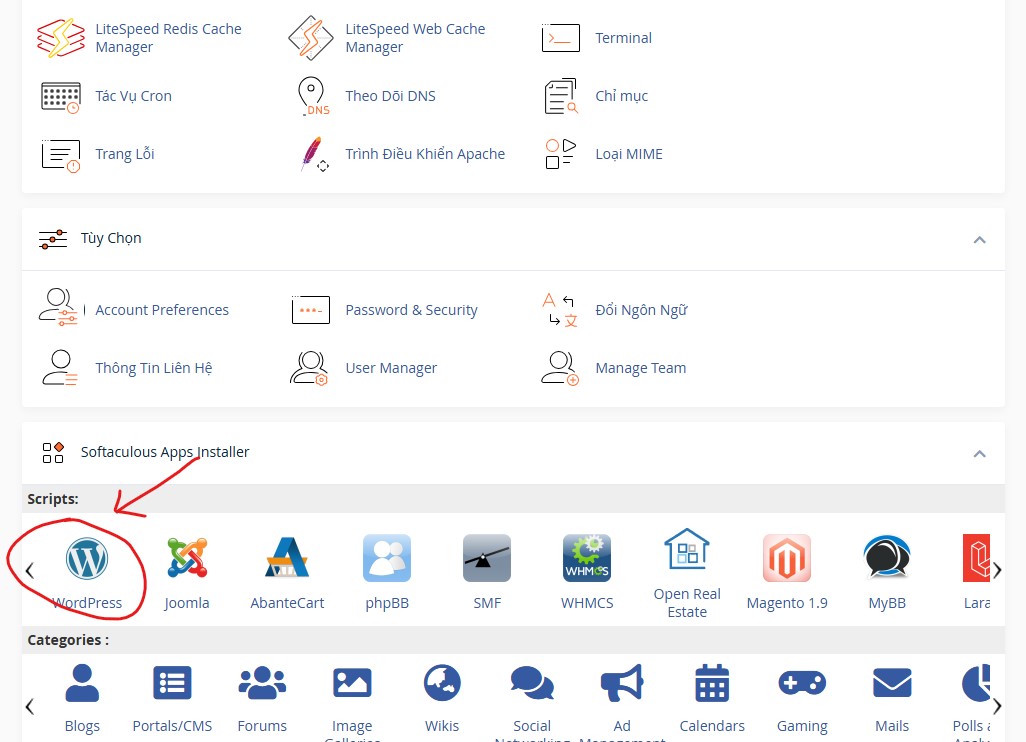Launch the WHMCS script icon

pyautogui.click(x=587, y=559)
